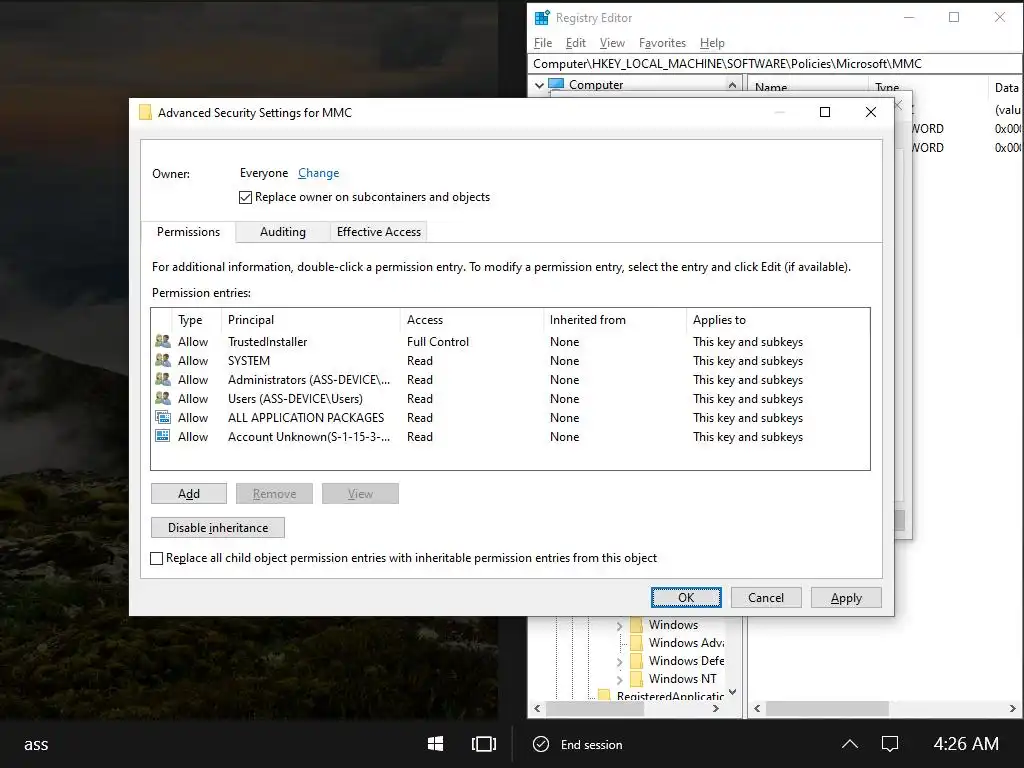Open Registry Editor View menu
1024x768 pixels.
click(612, 42)
